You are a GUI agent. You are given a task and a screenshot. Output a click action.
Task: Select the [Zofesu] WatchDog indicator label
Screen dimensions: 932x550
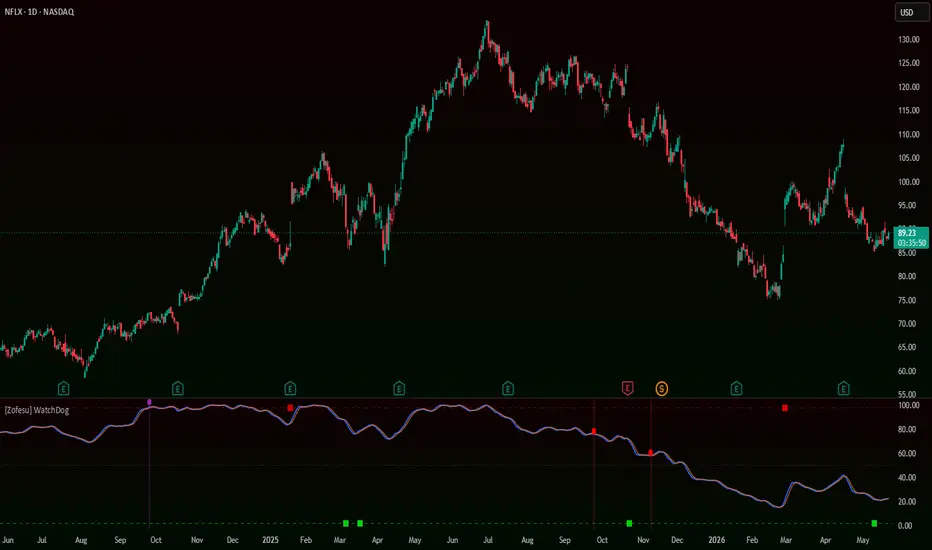pyautogui.click(x=37, y=410)
